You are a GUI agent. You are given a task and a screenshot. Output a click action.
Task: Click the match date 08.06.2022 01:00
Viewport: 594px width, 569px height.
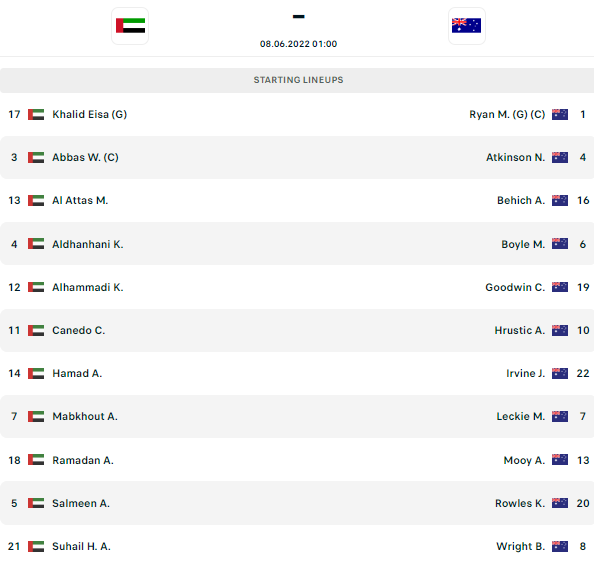(x=298, y=44)
